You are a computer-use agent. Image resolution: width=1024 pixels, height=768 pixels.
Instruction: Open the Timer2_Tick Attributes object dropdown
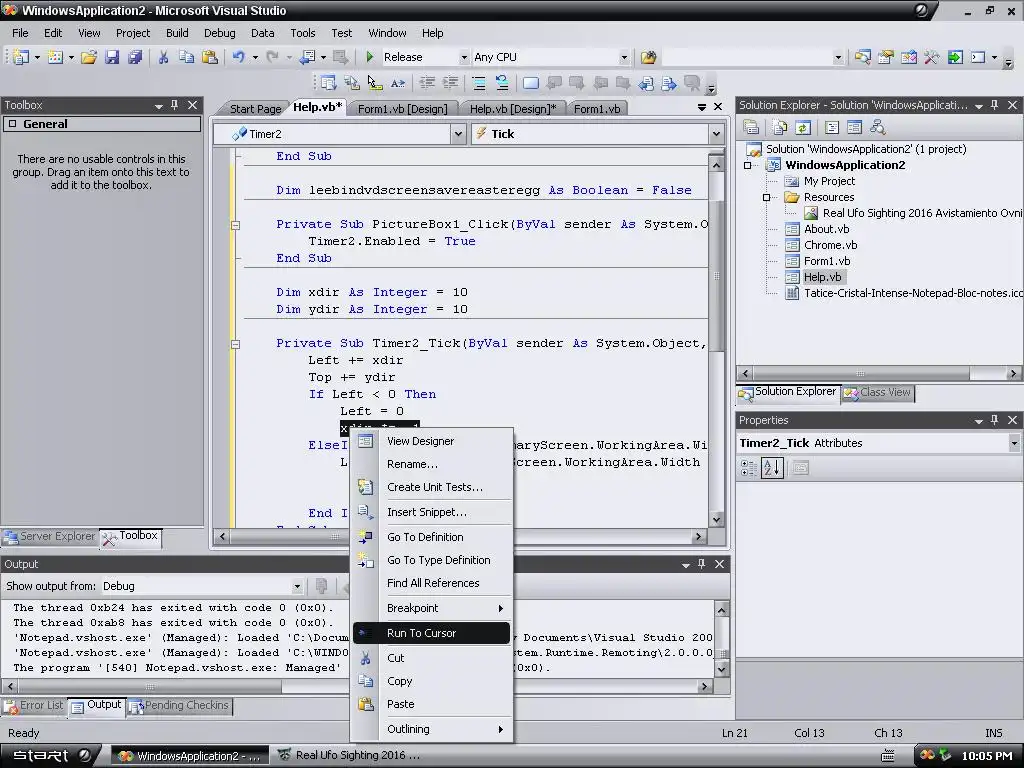(1014, 443)
